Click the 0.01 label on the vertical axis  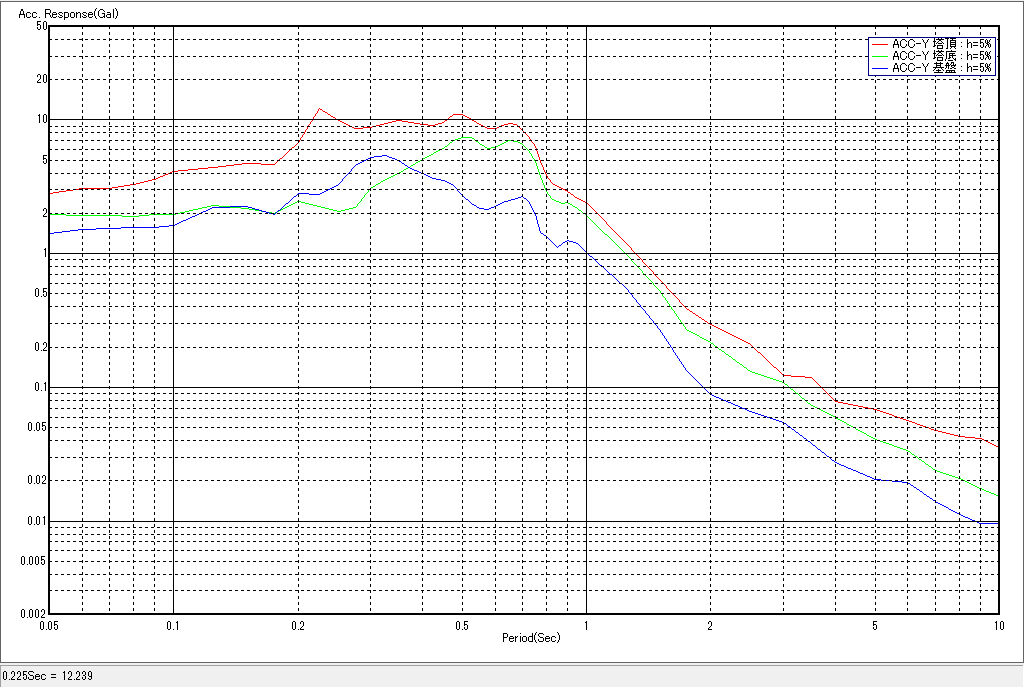tap(37, 522)
